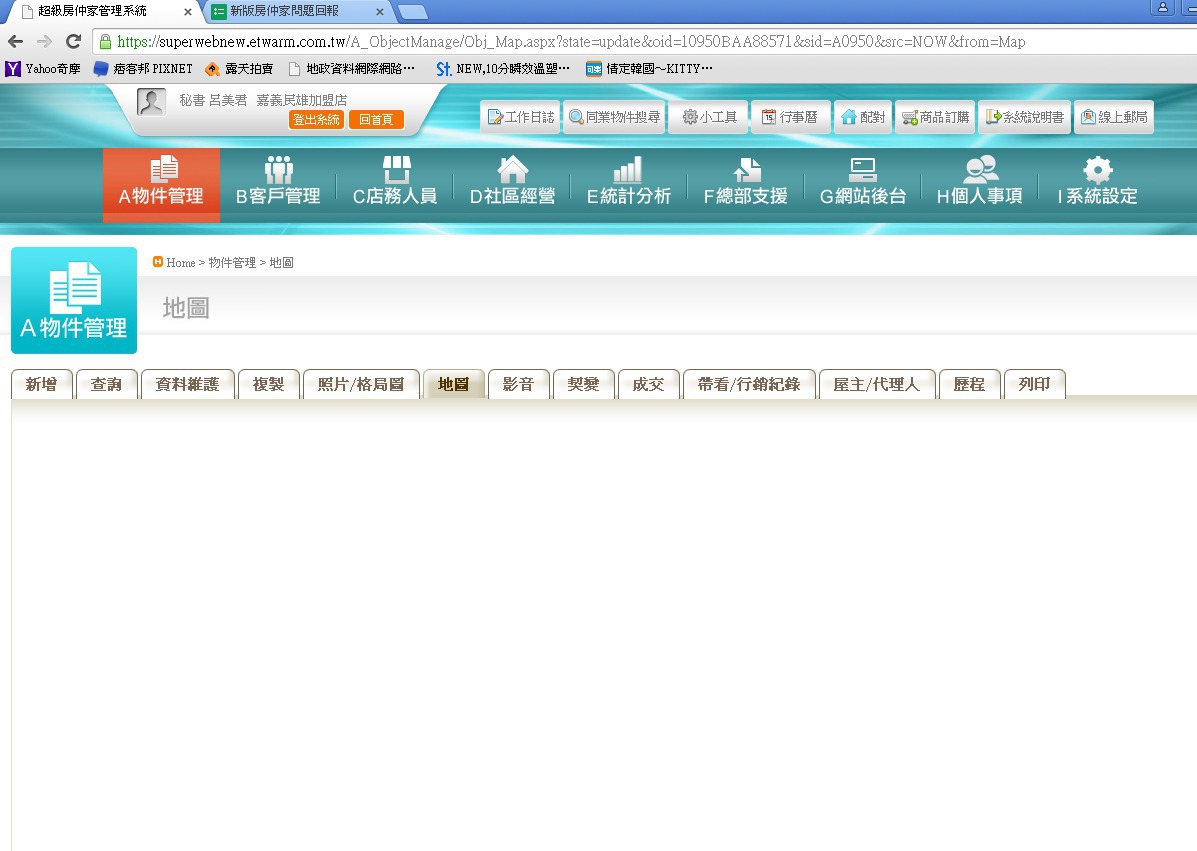Switch to 屋主/代理人 tab
The height and width of the screenshot is (851, 1197).
coord(876,384)
